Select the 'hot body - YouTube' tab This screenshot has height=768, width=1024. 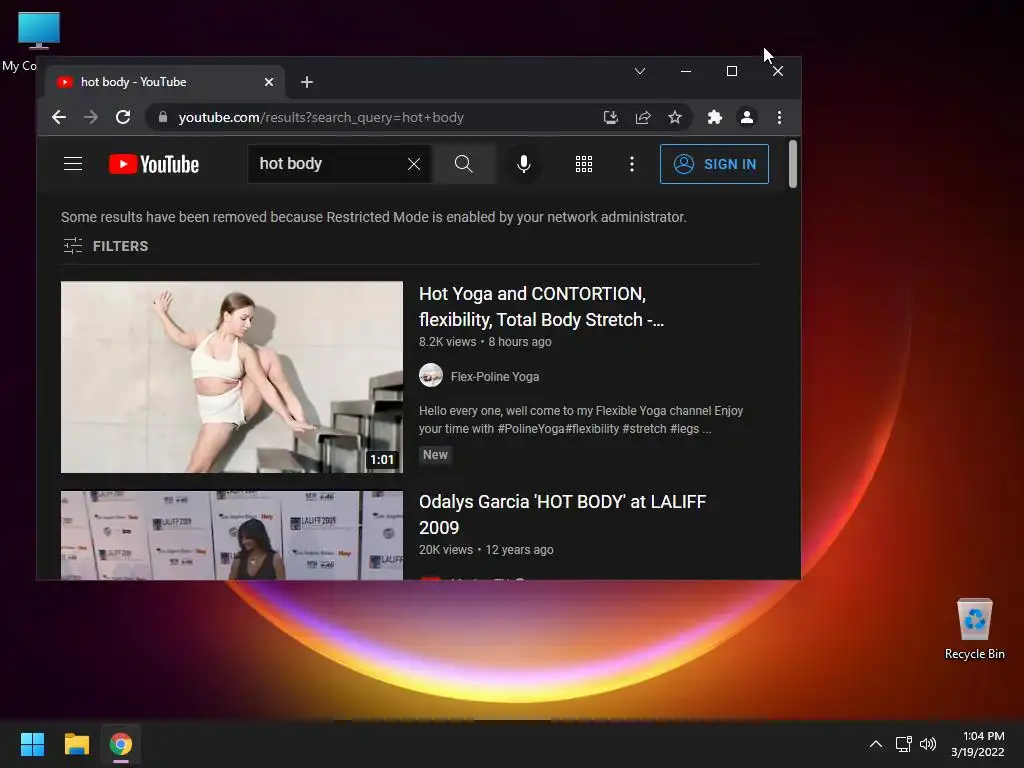[x=165, y=82]
